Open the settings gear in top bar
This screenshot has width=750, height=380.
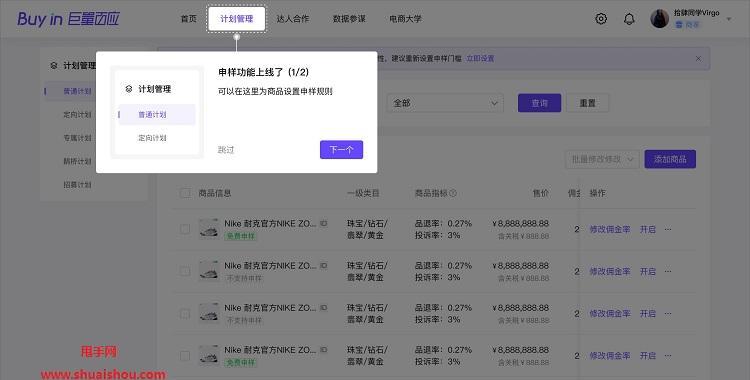click(x=601, y=19)
